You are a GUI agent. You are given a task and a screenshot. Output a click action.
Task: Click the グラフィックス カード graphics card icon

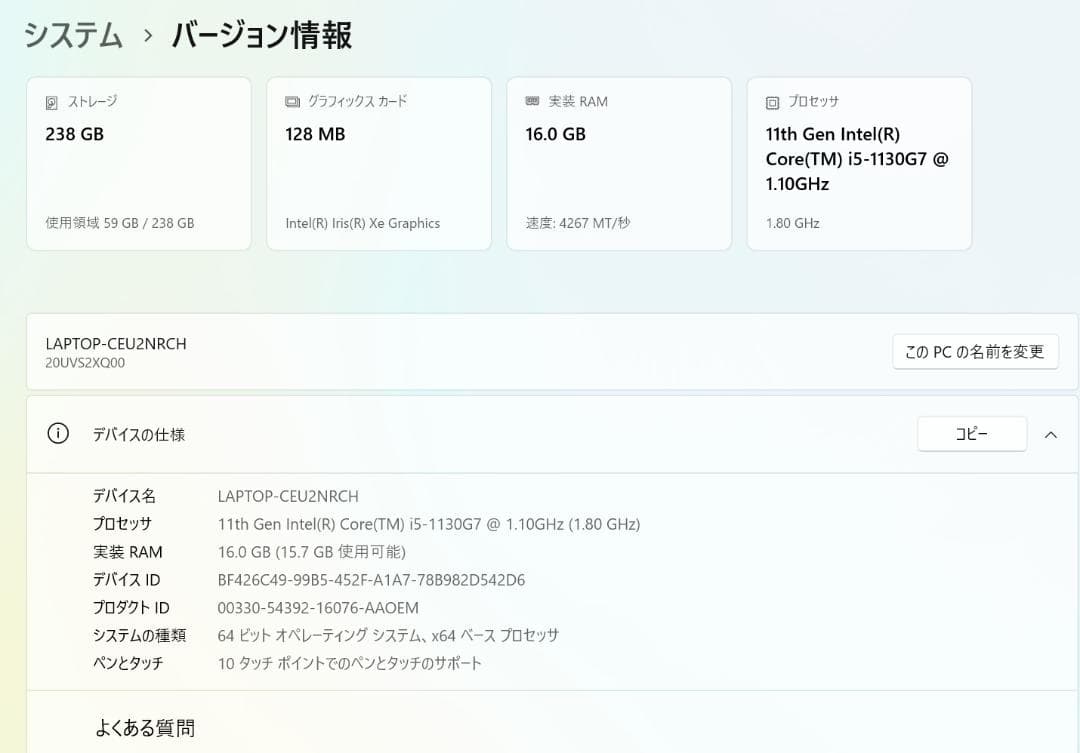coord(292,100)
